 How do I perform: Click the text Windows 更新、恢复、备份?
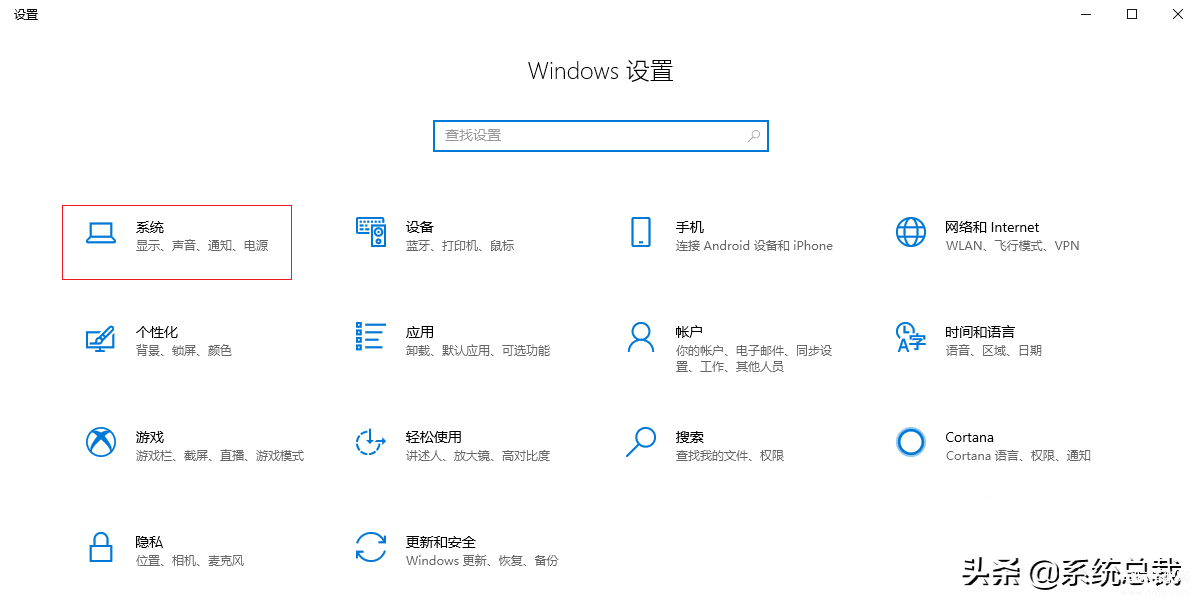tap(482, 561)
